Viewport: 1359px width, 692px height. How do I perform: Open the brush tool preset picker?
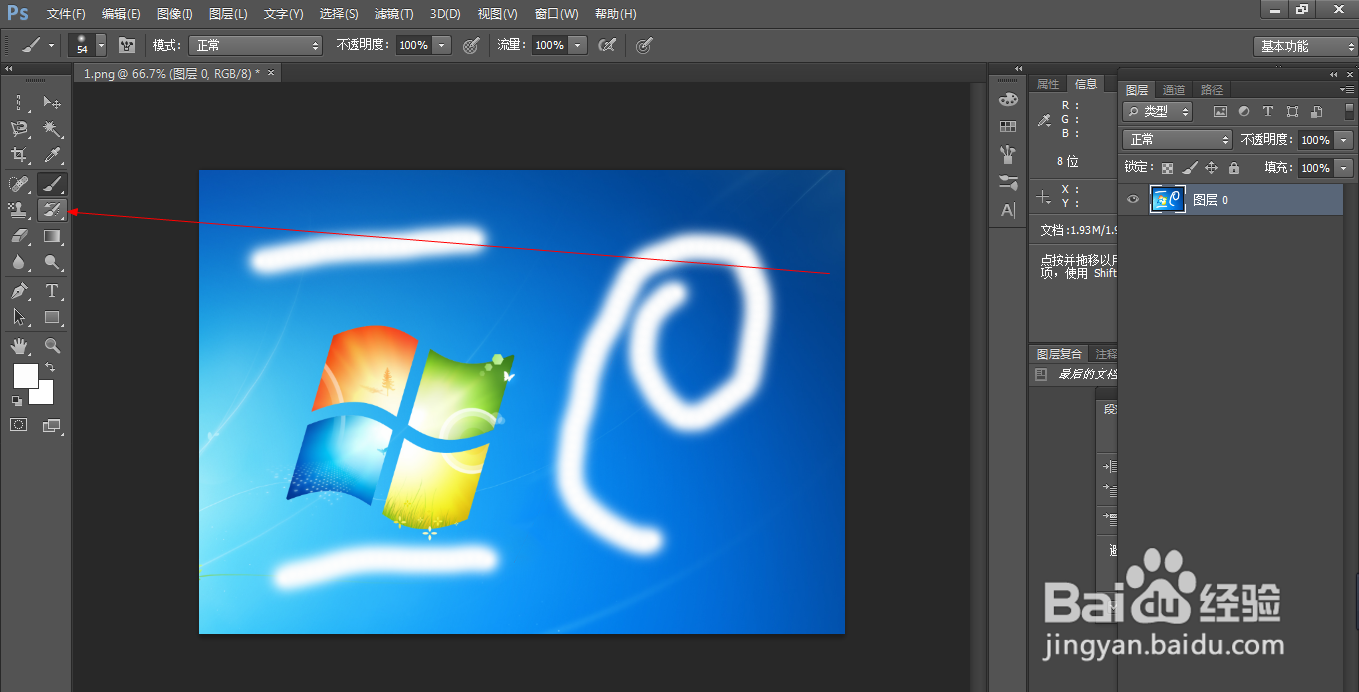[x=38, y=45]
